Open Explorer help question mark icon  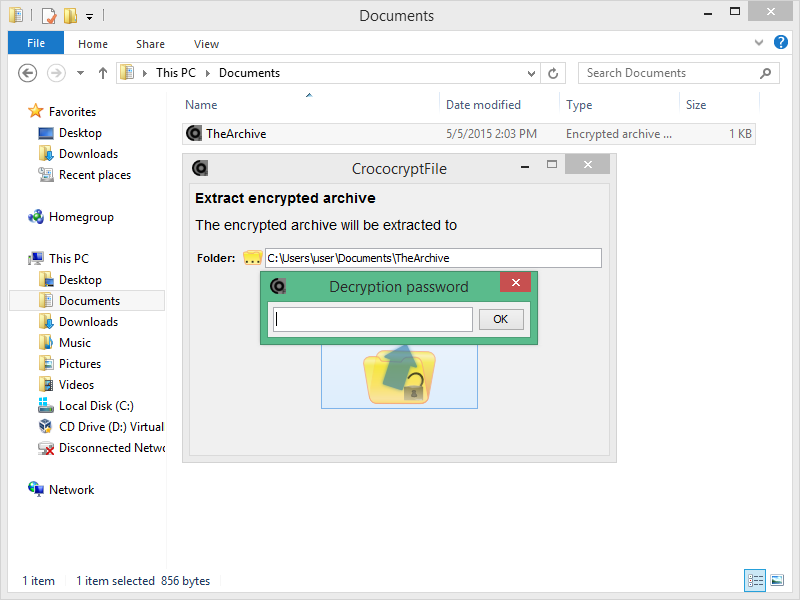[780, 44]
